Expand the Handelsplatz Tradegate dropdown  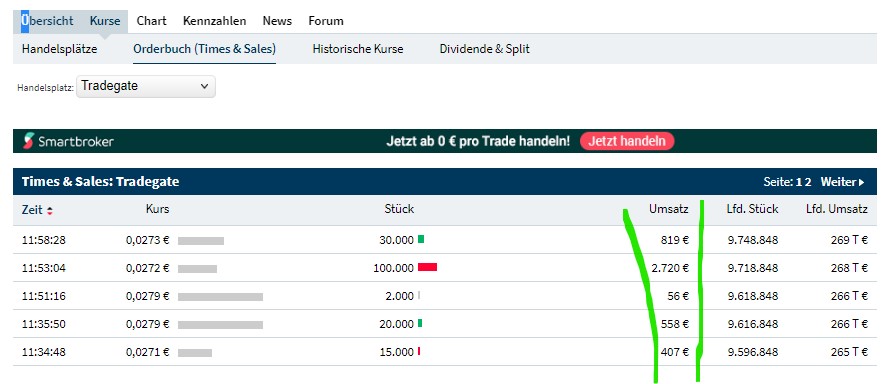[x=146, y=86]
